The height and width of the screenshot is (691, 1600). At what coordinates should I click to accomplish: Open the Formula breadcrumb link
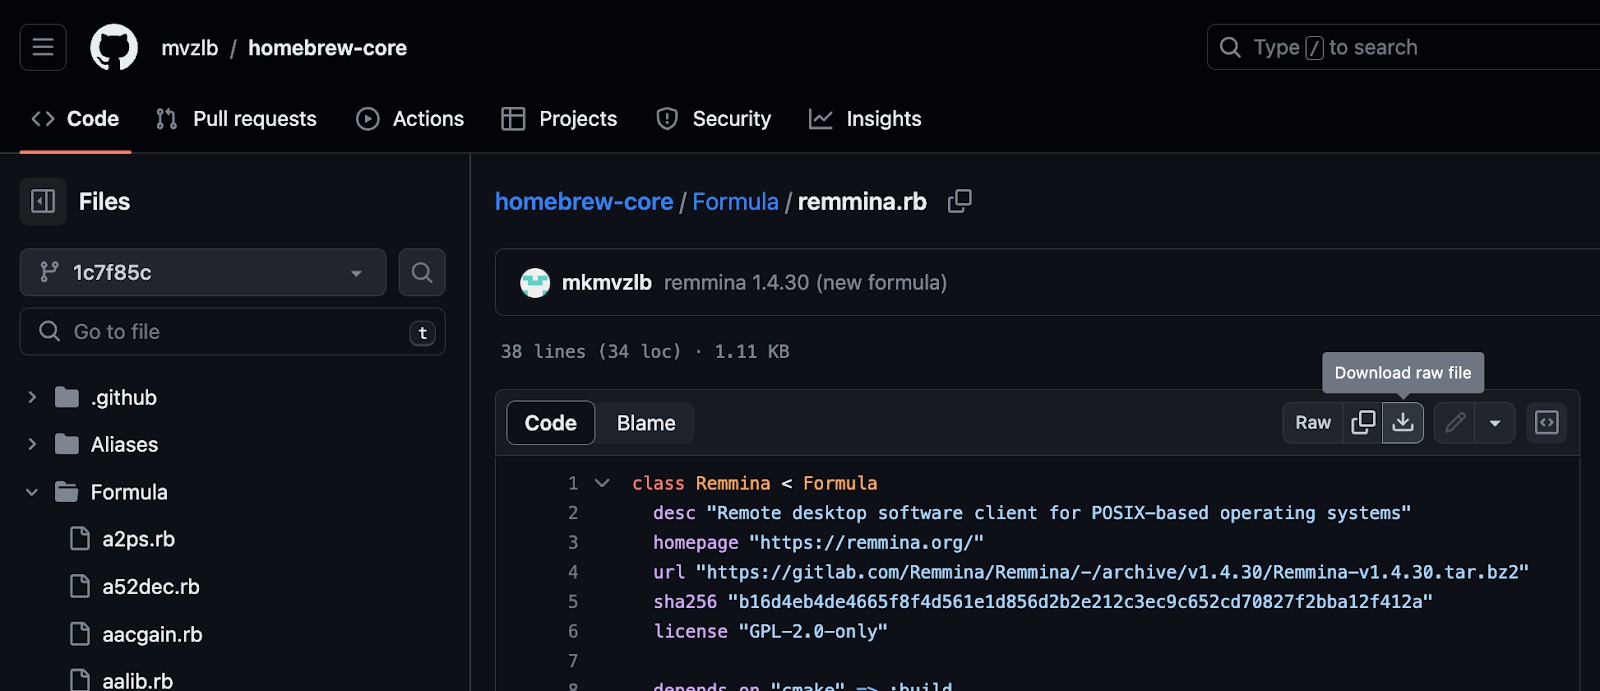[x=735, y=202]
